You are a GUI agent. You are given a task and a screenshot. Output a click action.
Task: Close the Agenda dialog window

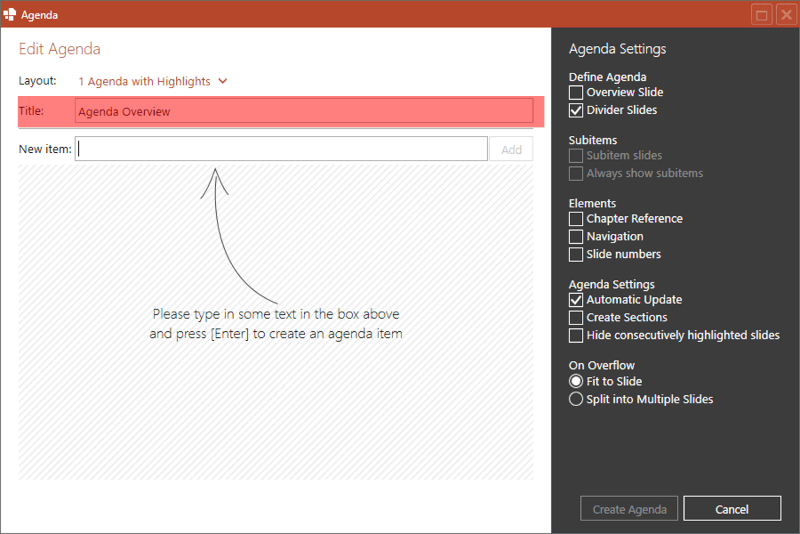click(785, 15)
